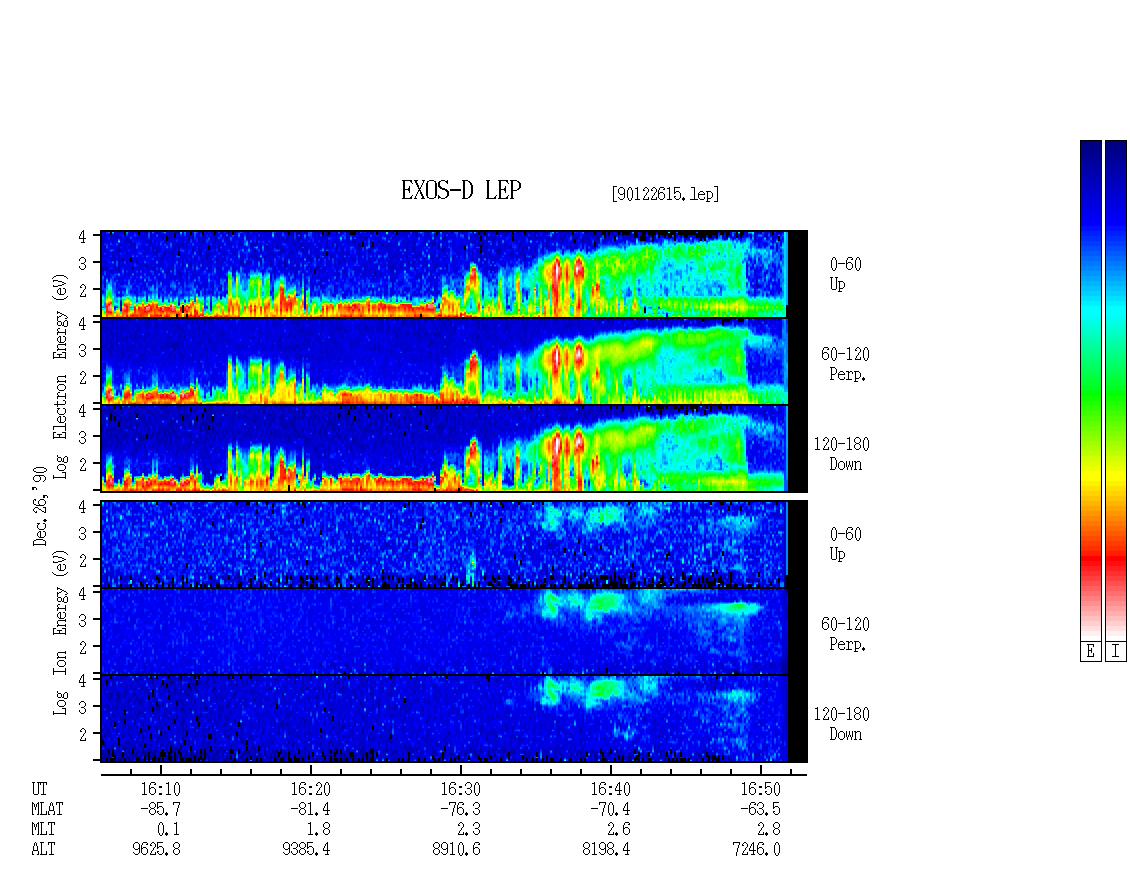This screenshot has width=1130, height=875.
Task: Select the 60-120 Perp. label beside electron panels
Action: click(x=845, y=364)
